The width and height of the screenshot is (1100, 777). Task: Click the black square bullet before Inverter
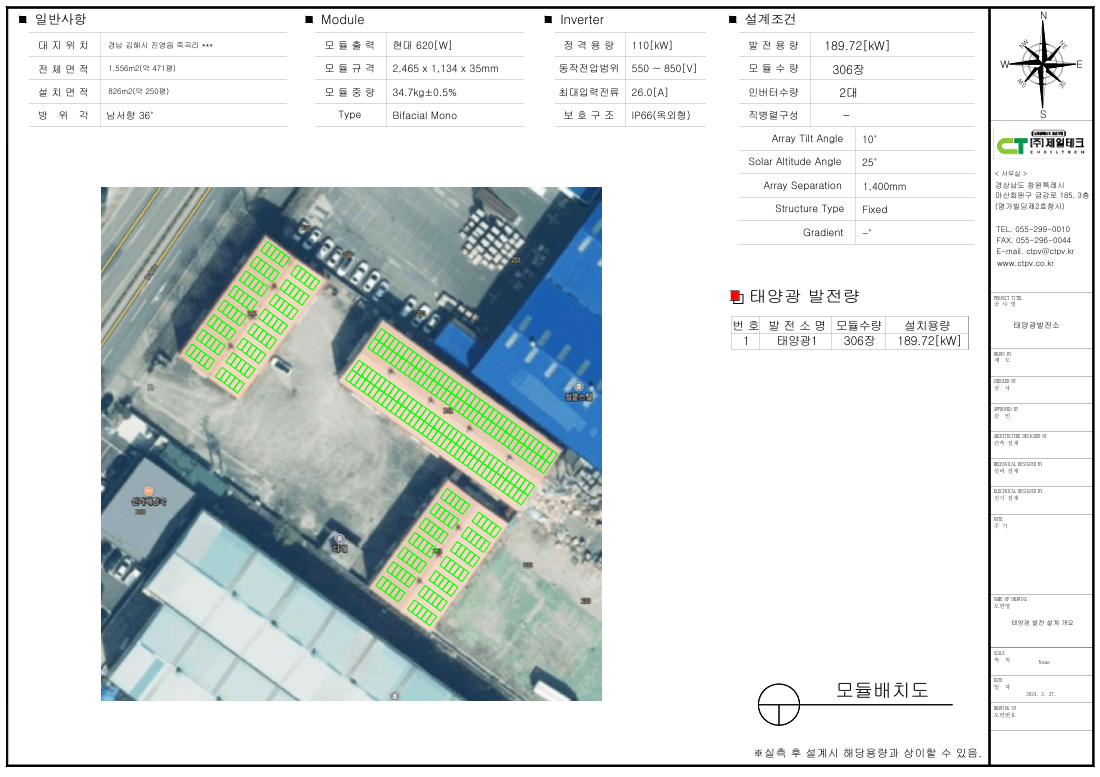(x=548, y=20)
